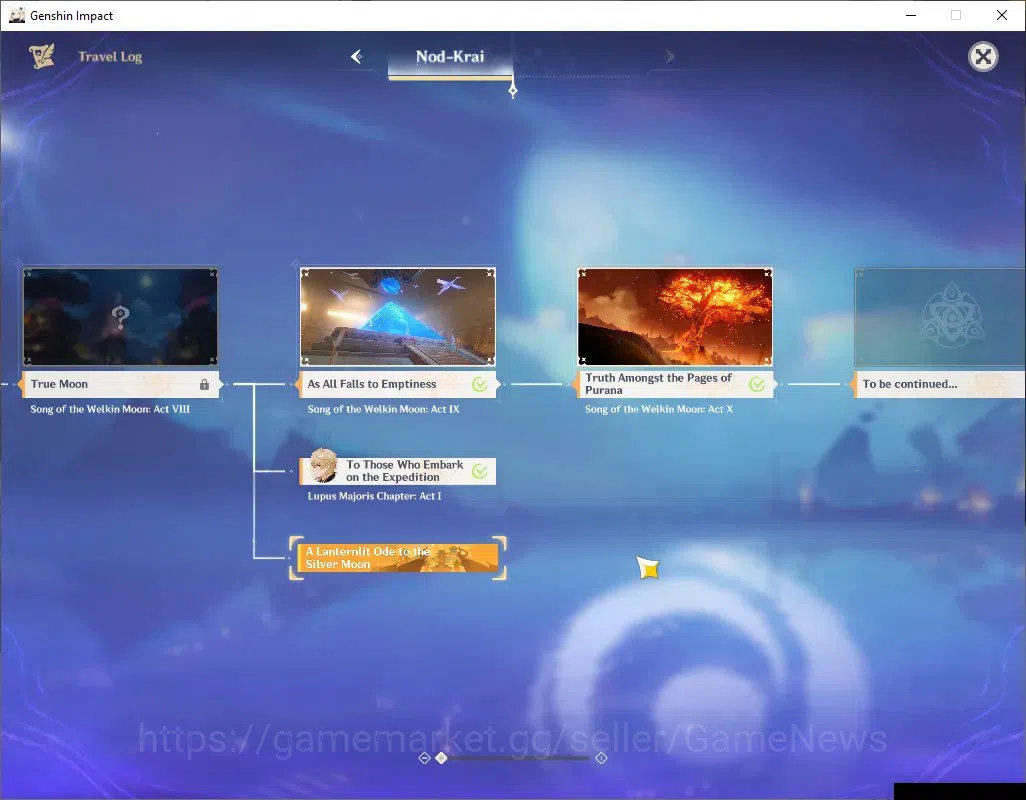Image resolution: width=1026 pixels, height=800 pixels.
Task: Select the Nod-Krai region tab
Action: 450,57
